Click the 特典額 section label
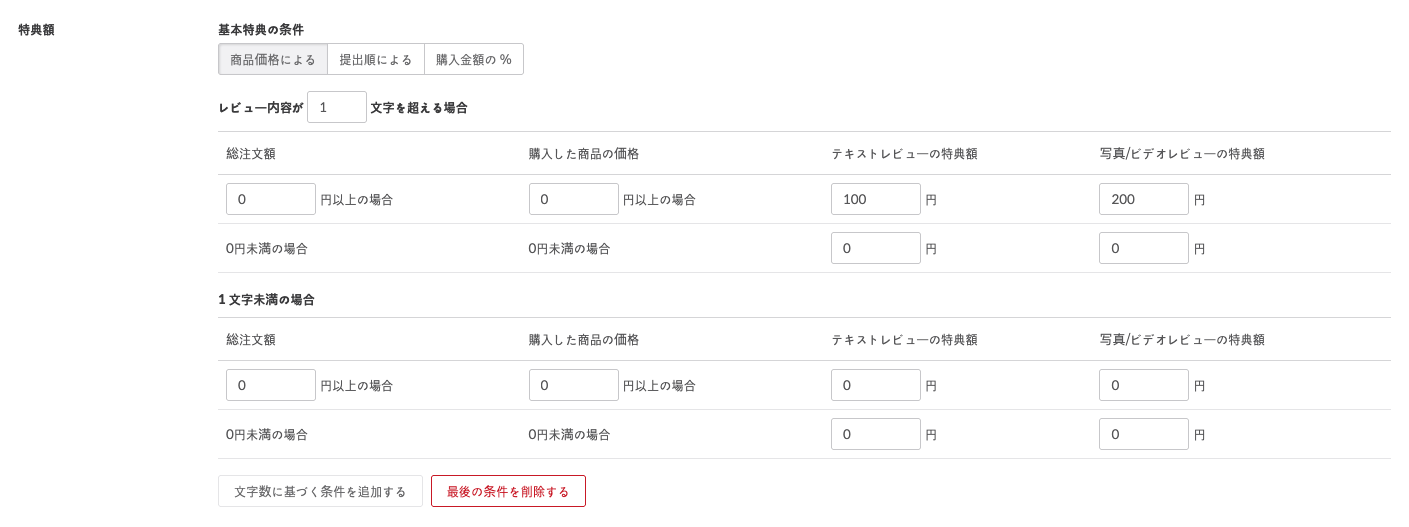This screenshot has height=527, width=1409. click(x=37, y=30)
